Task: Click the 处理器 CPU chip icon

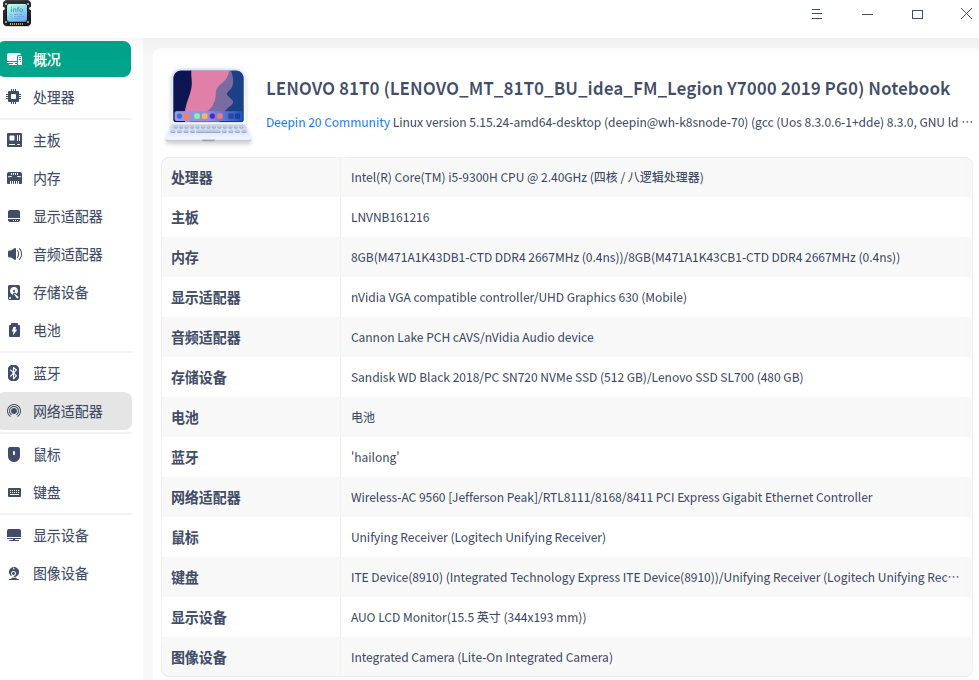Action: (14, 97)
